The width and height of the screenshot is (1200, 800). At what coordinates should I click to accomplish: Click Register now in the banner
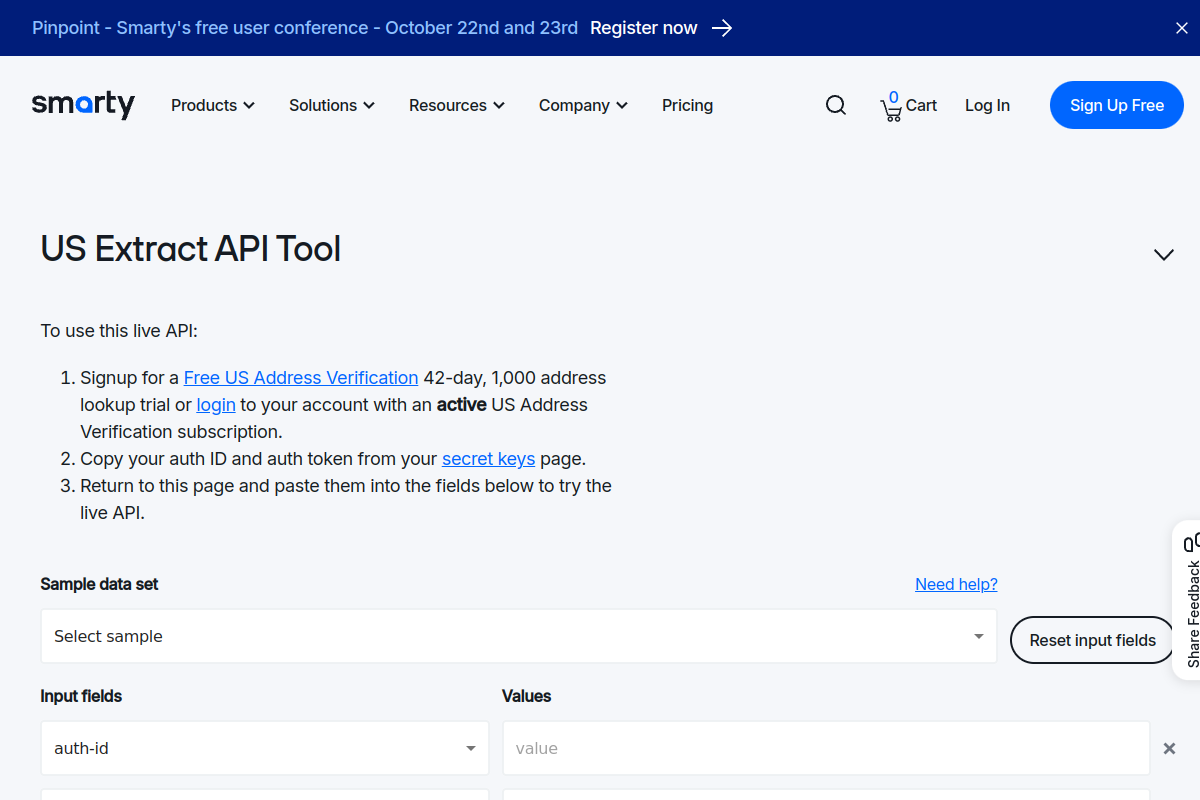(644, 28)
